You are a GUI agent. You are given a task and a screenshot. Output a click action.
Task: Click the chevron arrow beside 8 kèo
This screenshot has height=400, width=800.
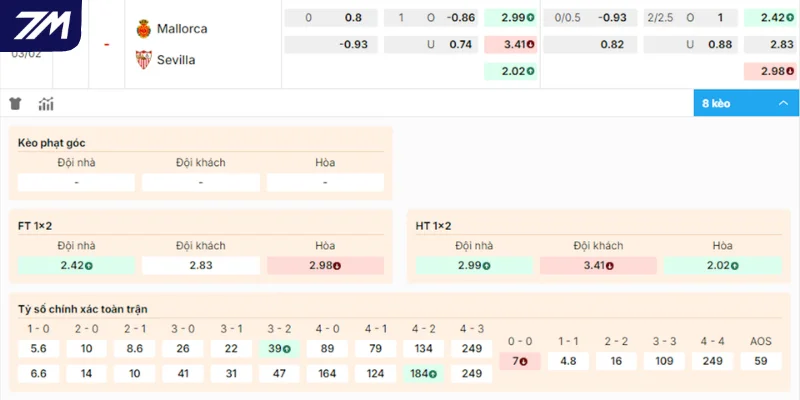click(x=782, y=103)
